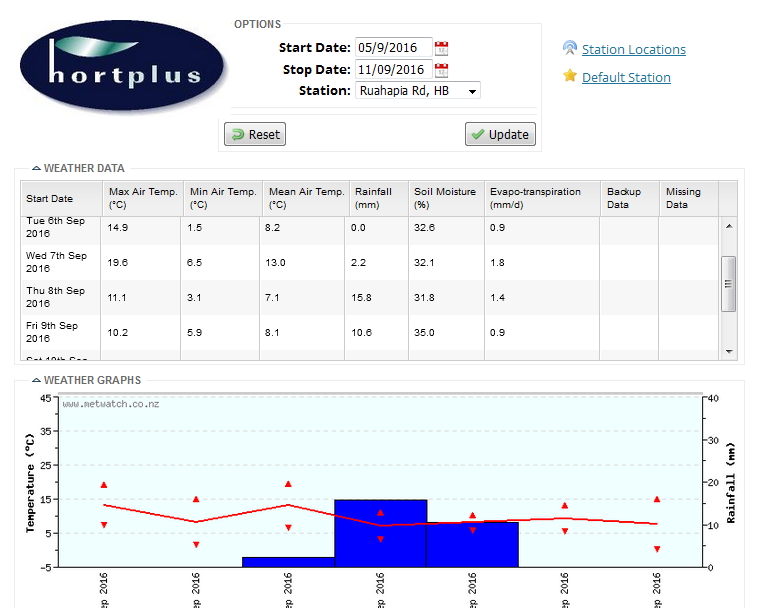Viewport: 758px width, 612px height.
Task: Click the www.metwatch.co.nz text in graph
Action: point(111,404)
